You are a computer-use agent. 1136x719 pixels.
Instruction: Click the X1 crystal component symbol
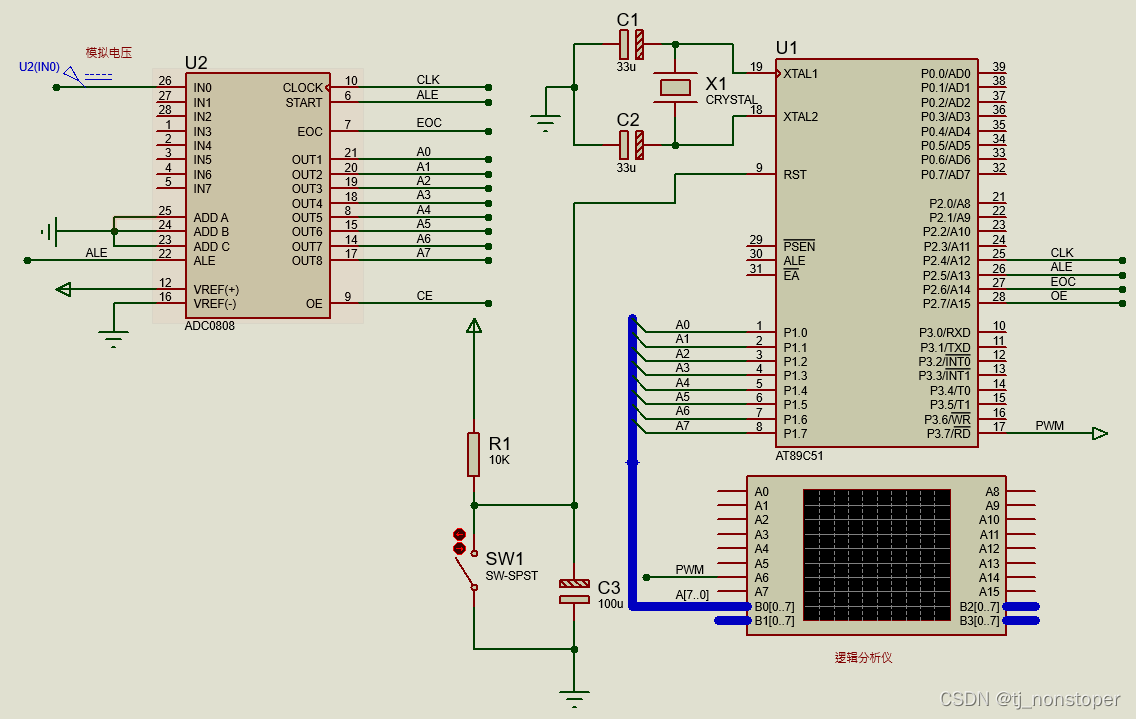pyautogui.click(x=675, y=88)
